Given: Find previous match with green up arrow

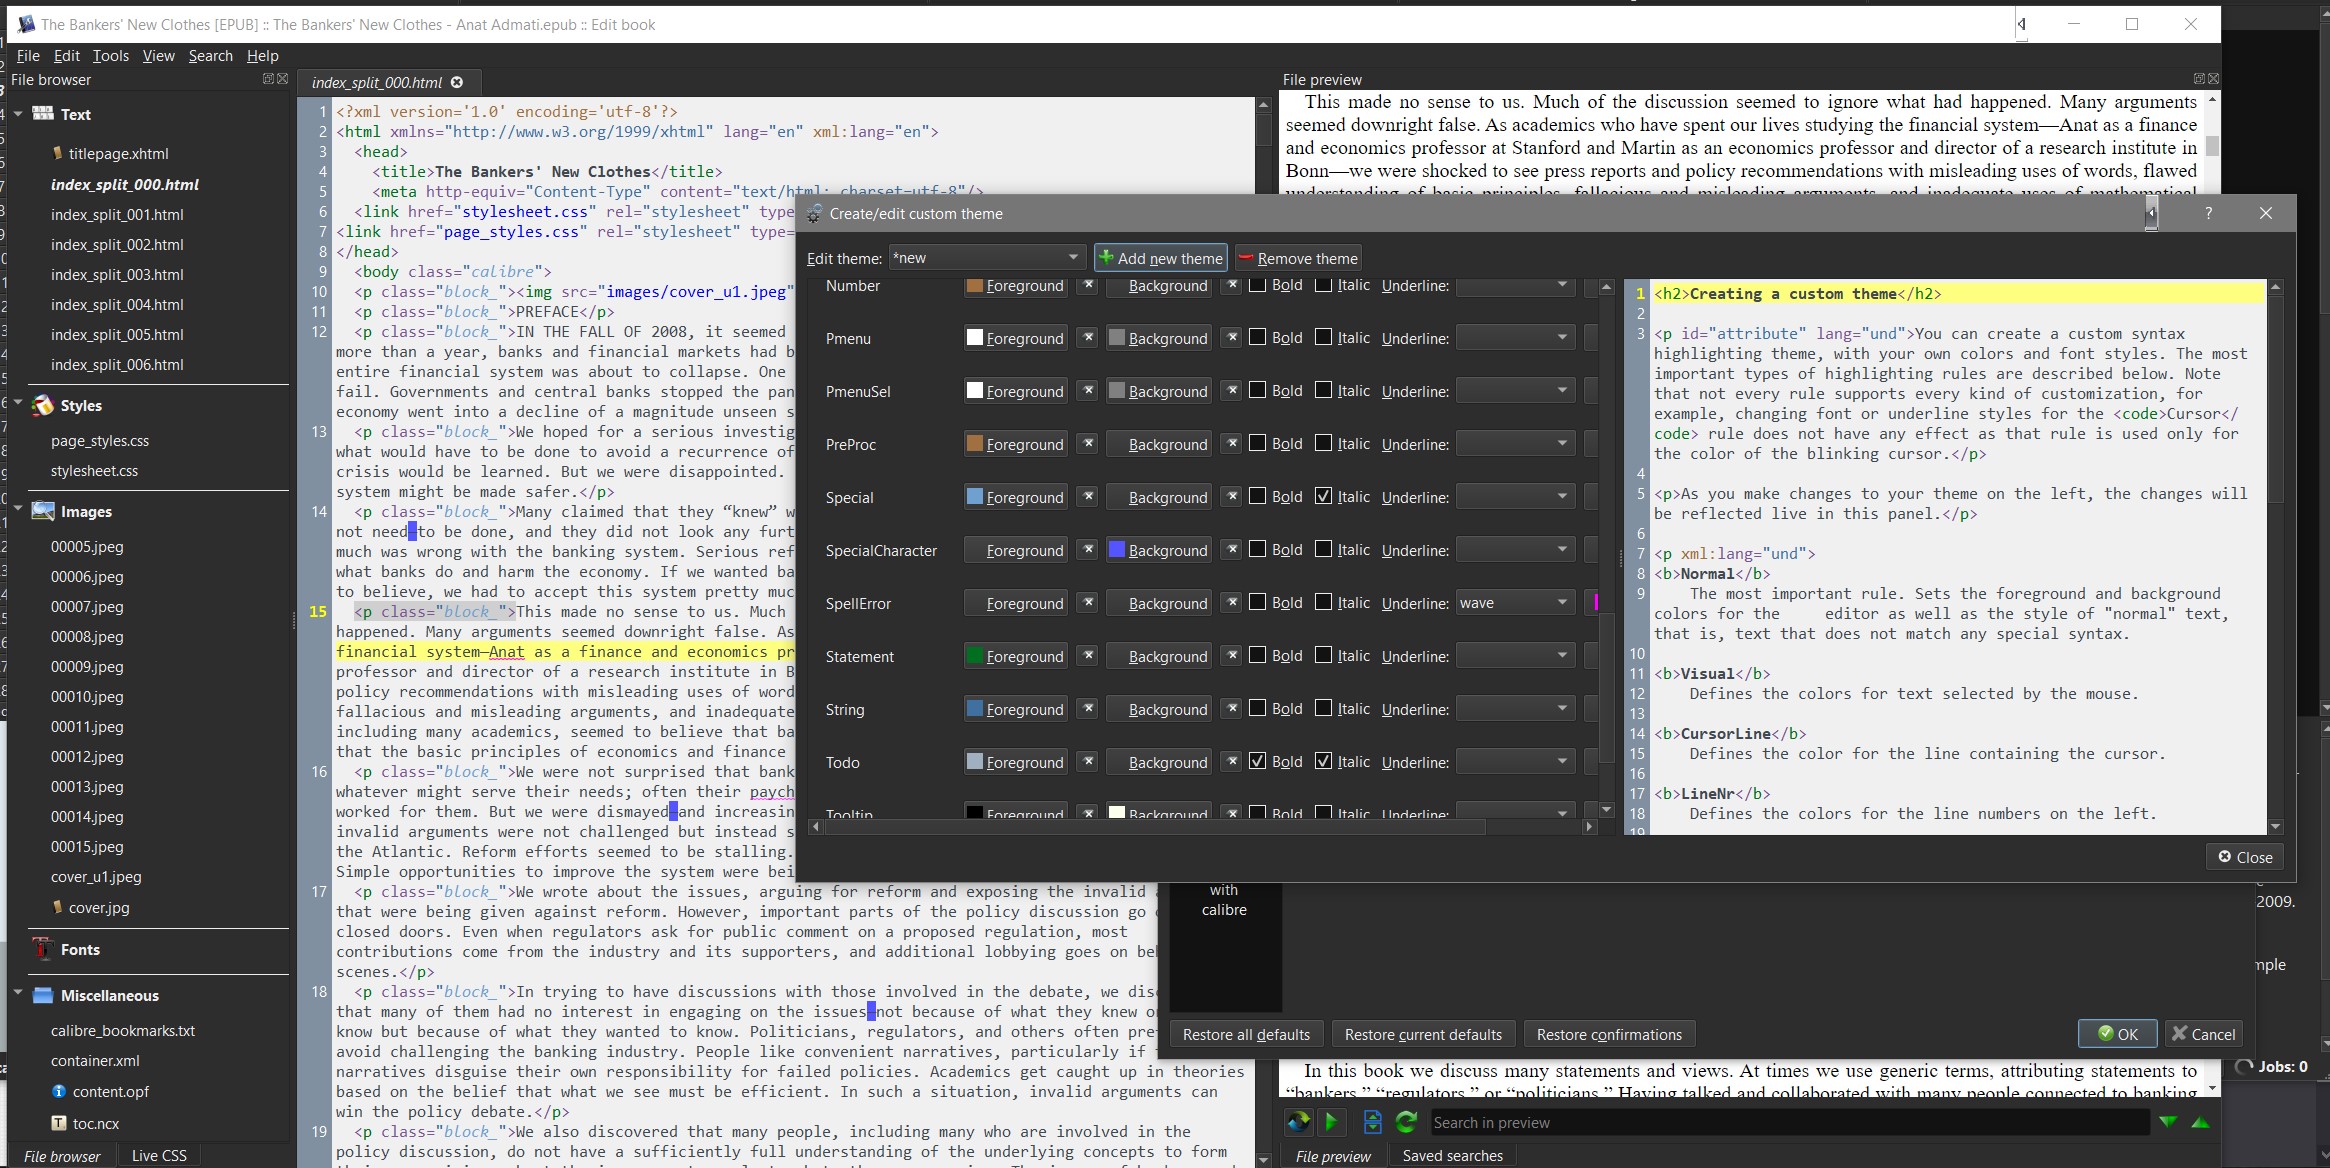Looking at the screenshot, I should coord(2200,1122).
